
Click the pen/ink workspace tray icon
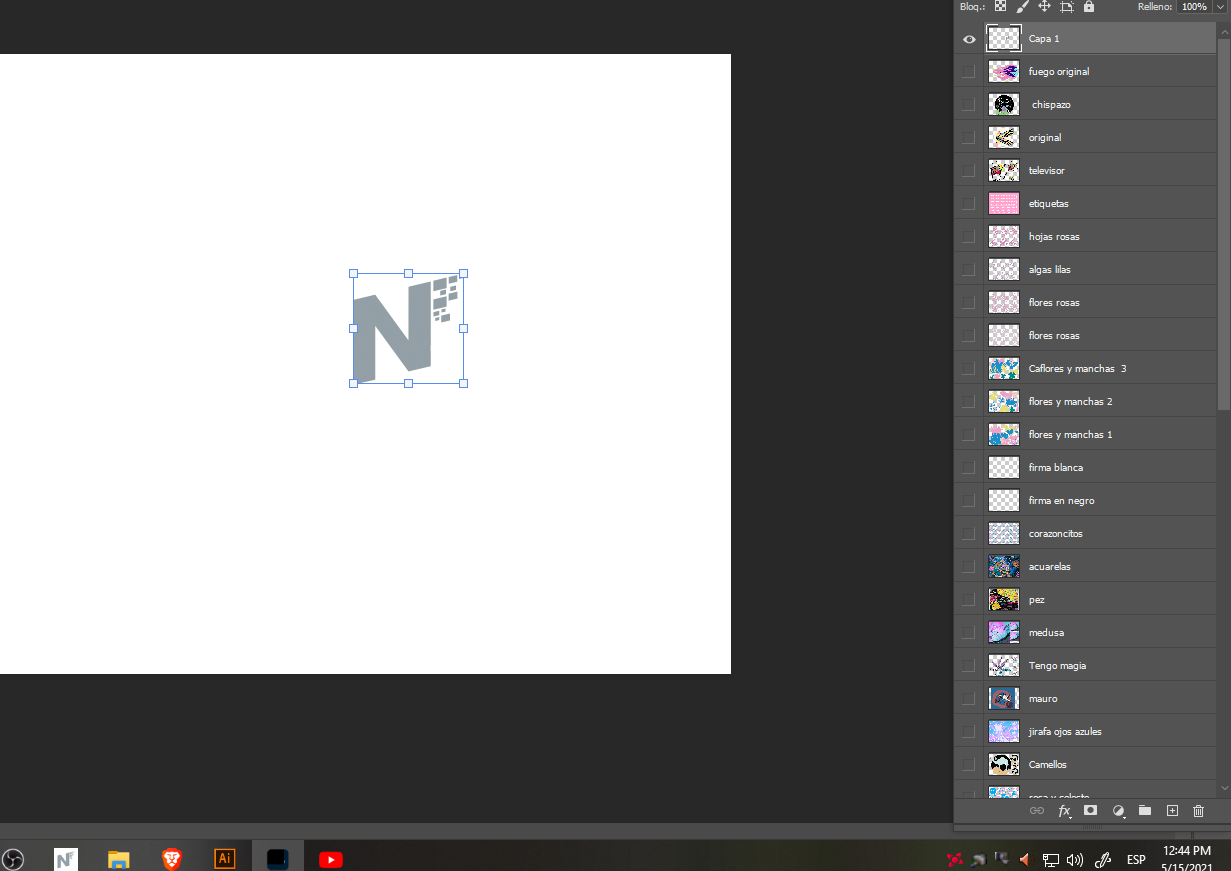[1104, 859]
